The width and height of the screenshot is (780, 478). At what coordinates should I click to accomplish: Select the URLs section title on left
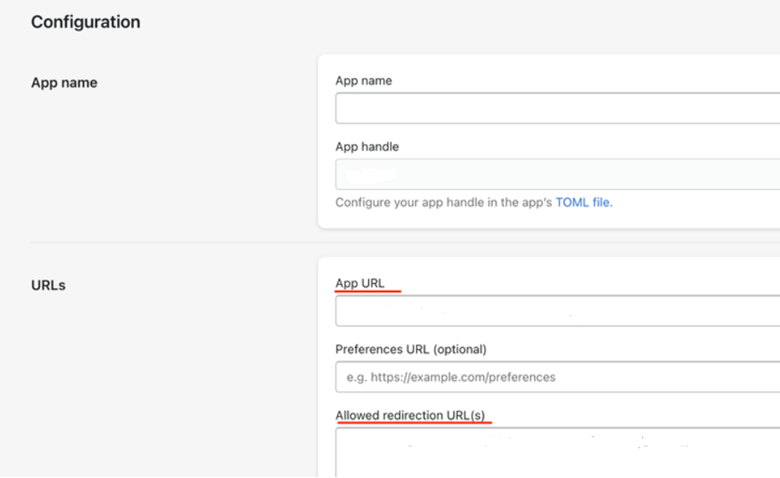[x=48, y=285]
